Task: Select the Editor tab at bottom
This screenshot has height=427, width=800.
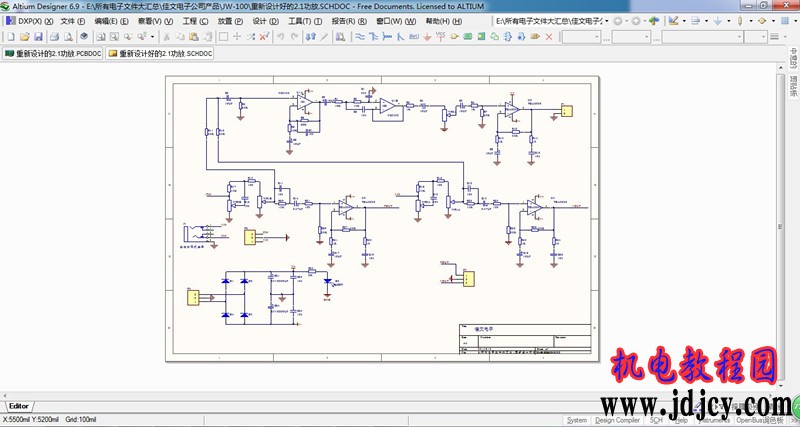Action: [x=19, y=406]
